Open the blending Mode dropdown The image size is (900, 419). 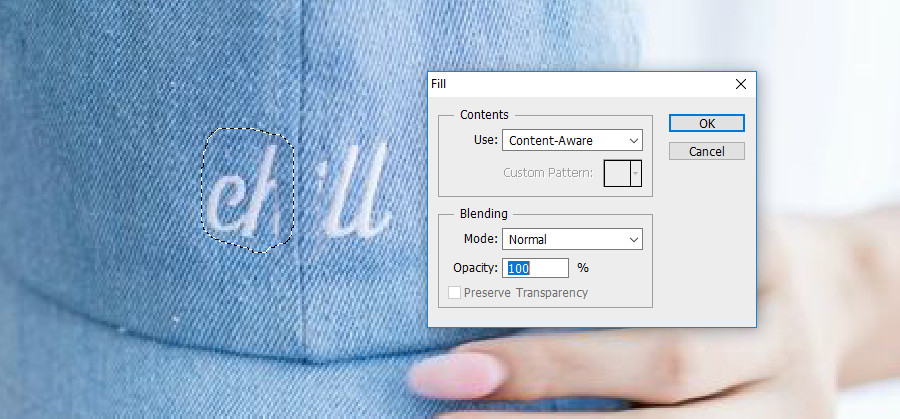572,239
